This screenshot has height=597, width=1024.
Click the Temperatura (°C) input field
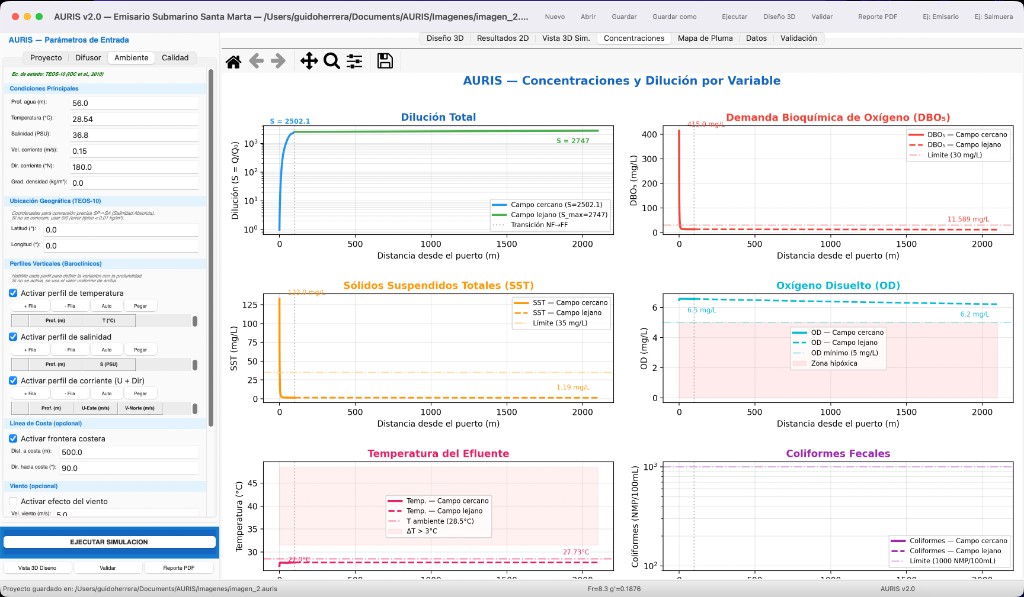[x=134, y=119]
